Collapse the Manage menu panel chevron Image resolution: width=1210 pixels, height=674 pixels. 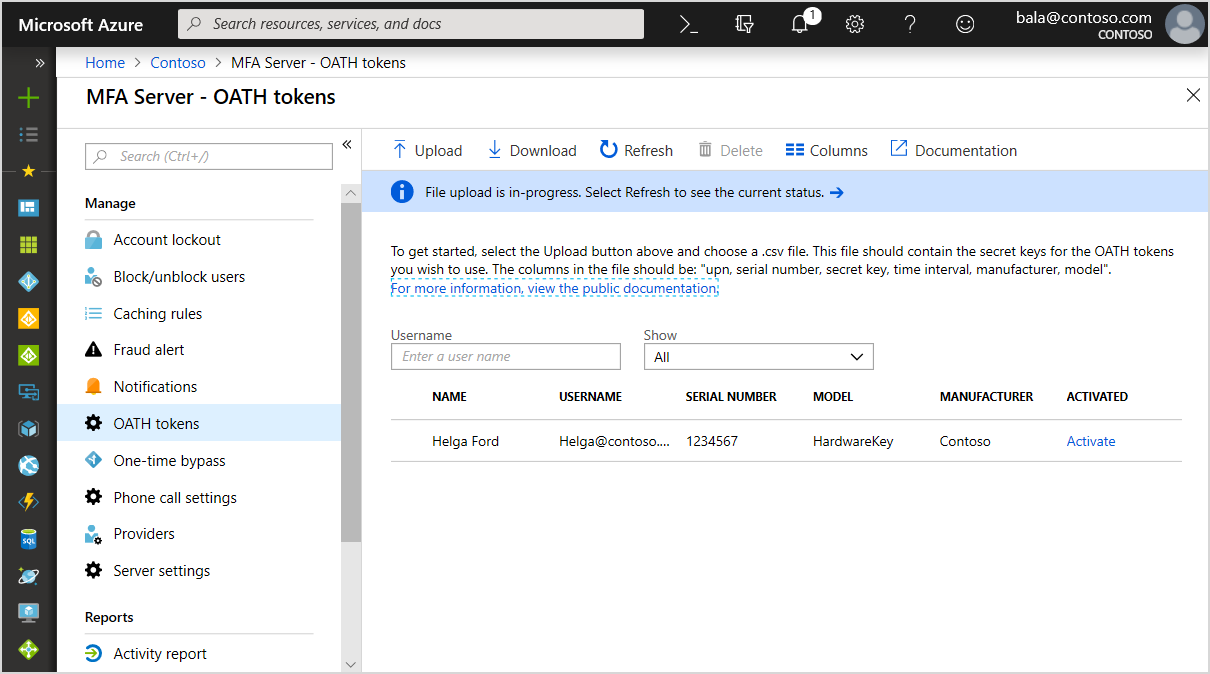(x=347, y=145)
